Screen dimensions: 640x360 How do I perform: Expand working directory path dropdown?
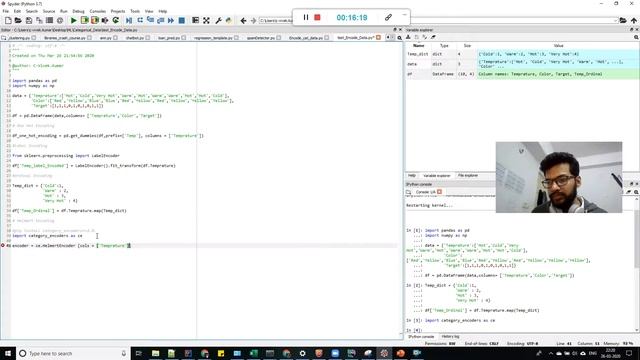(x=615, y=20)
